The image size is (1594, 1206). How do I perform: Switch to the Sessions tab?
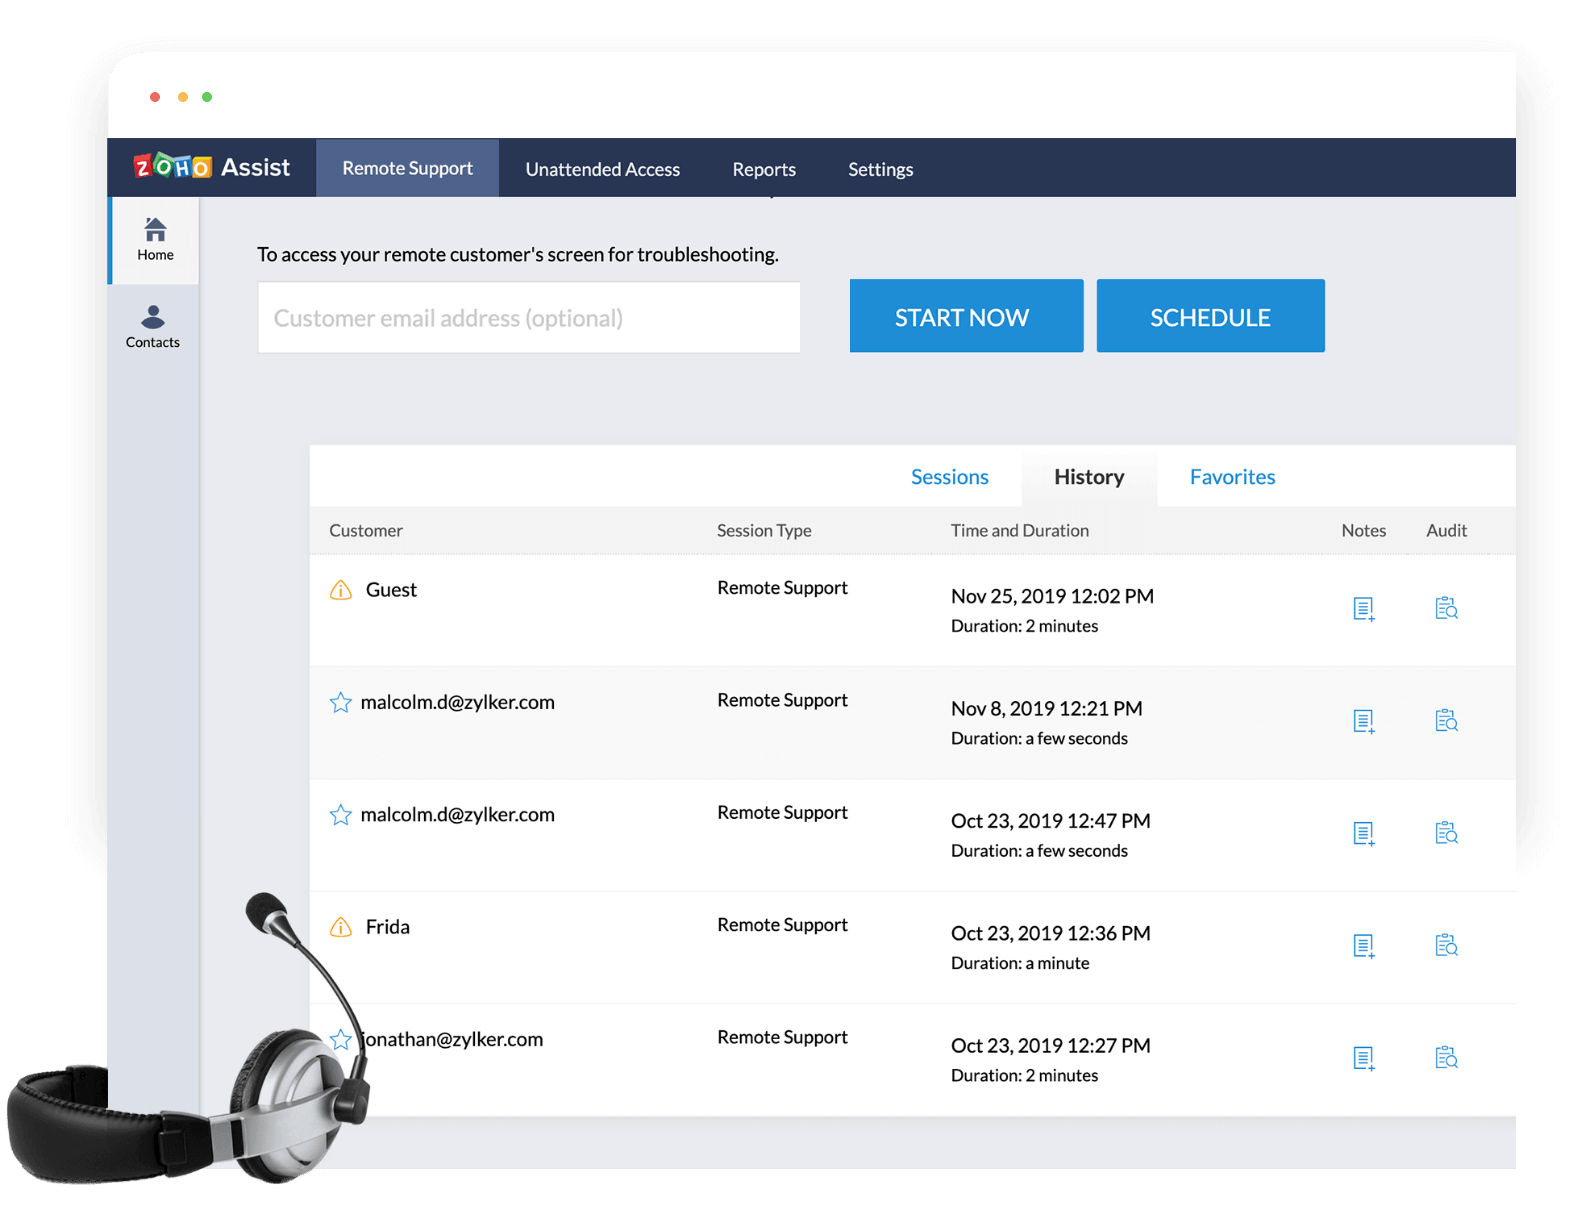click(949, 477)
